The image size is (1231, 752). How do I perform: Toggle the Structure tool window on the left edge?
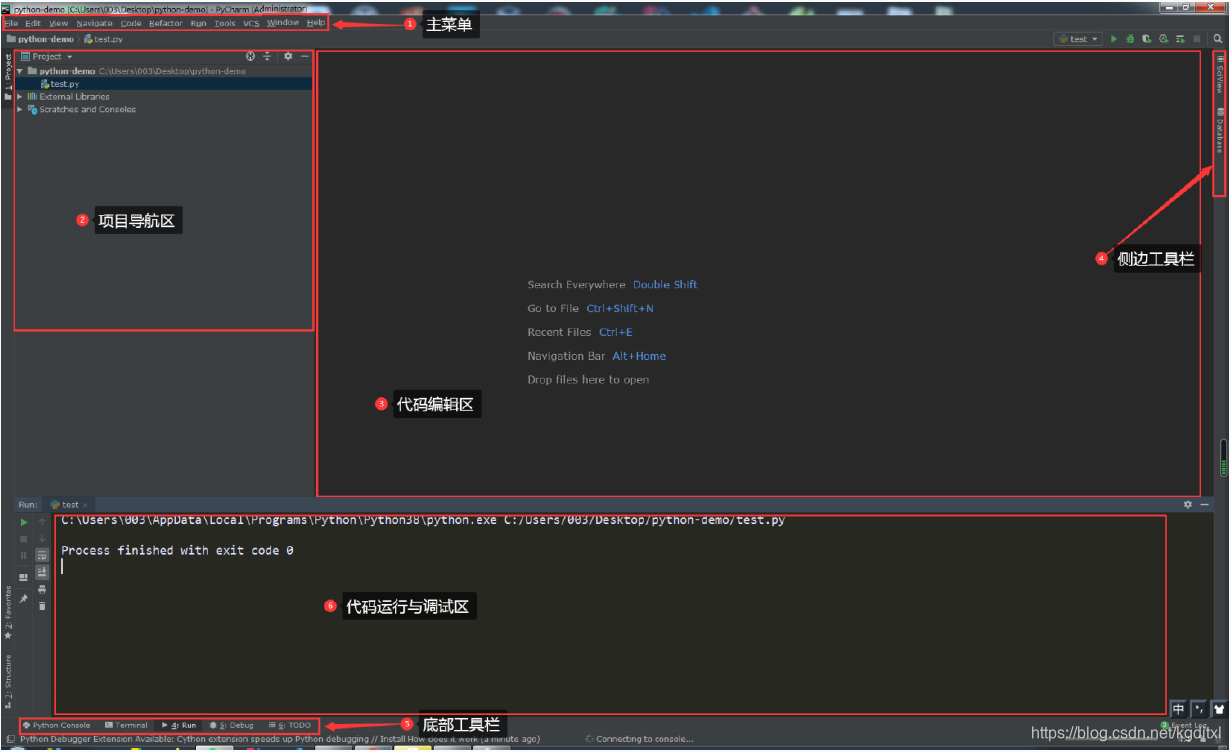8,680
